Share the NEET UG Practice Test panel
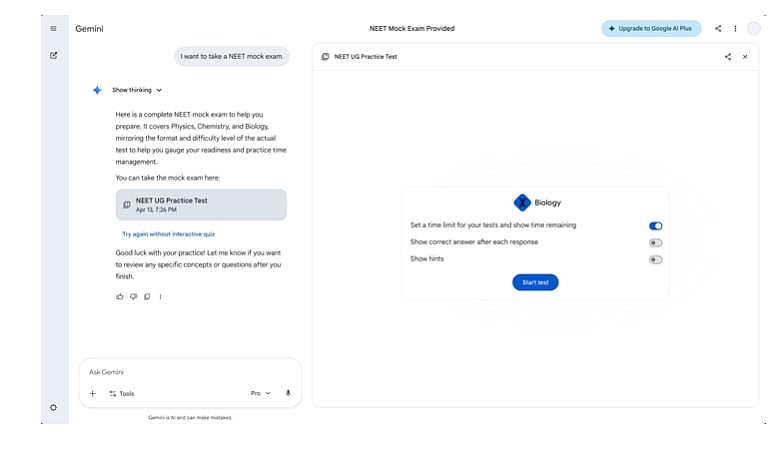 point(727,57)
